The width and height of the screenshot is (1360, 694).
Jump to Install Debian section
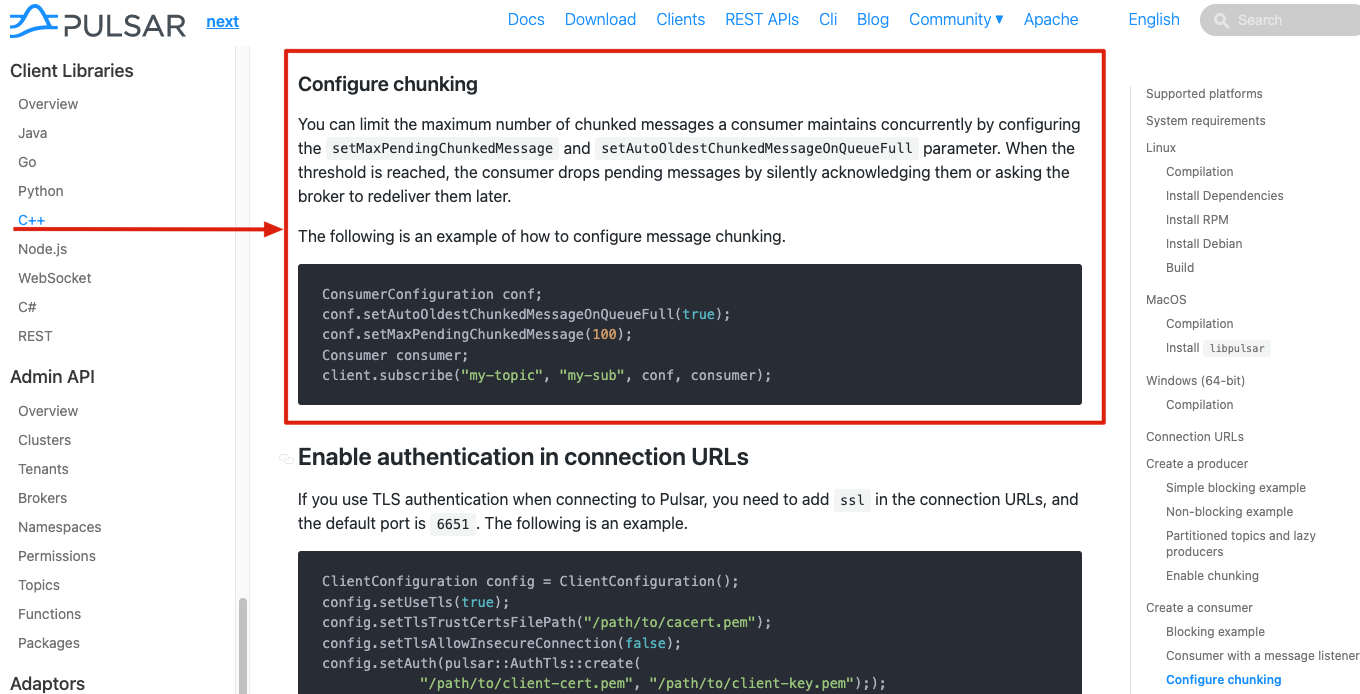[x=1204, y=244]
